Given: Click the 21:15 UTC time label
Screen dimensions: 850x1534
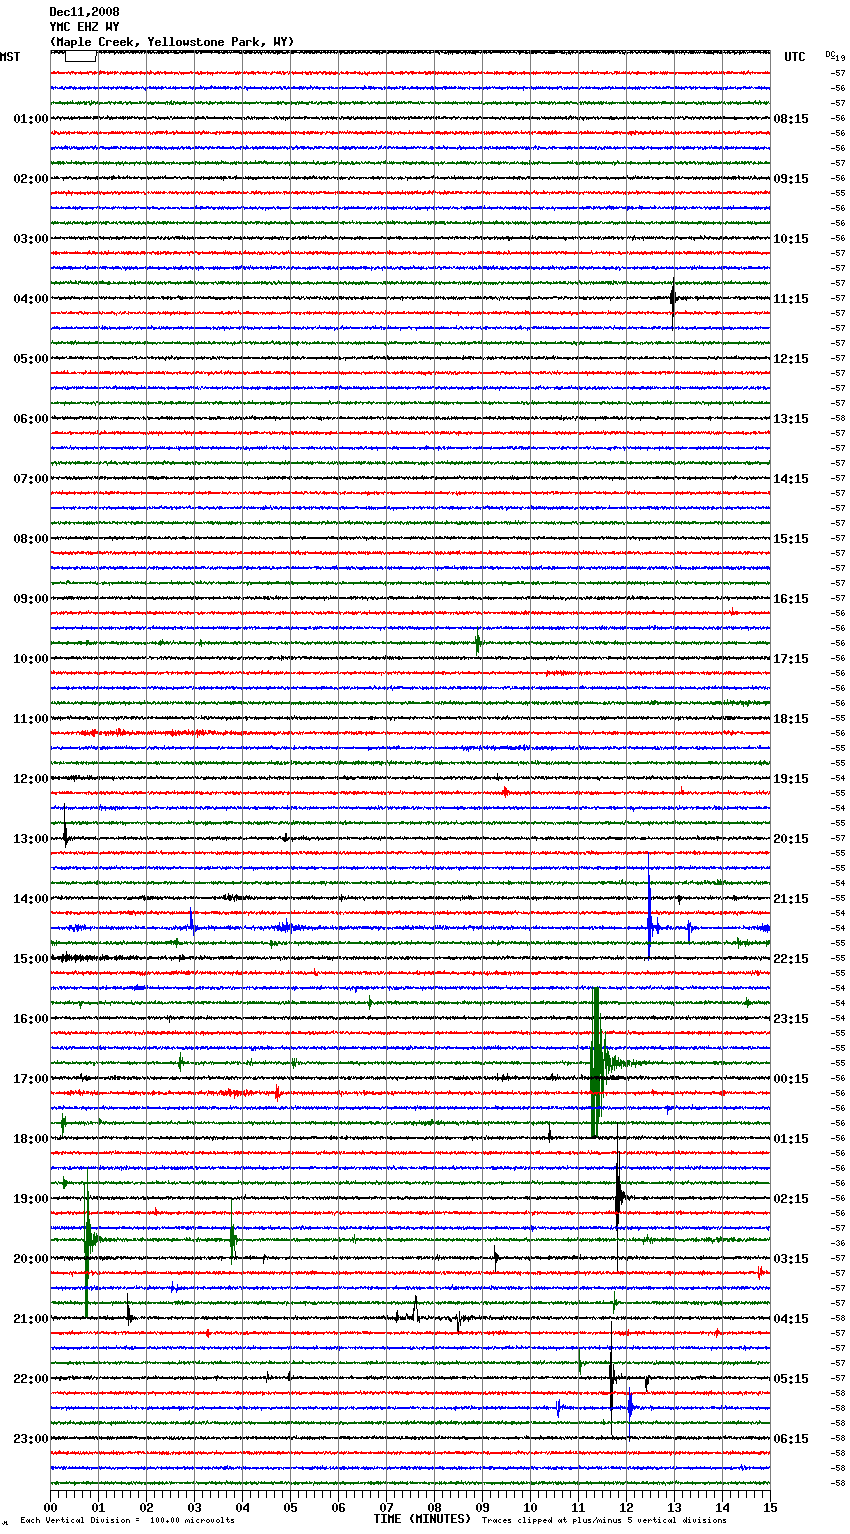Looking at the screenshot, I should (791, 899).
